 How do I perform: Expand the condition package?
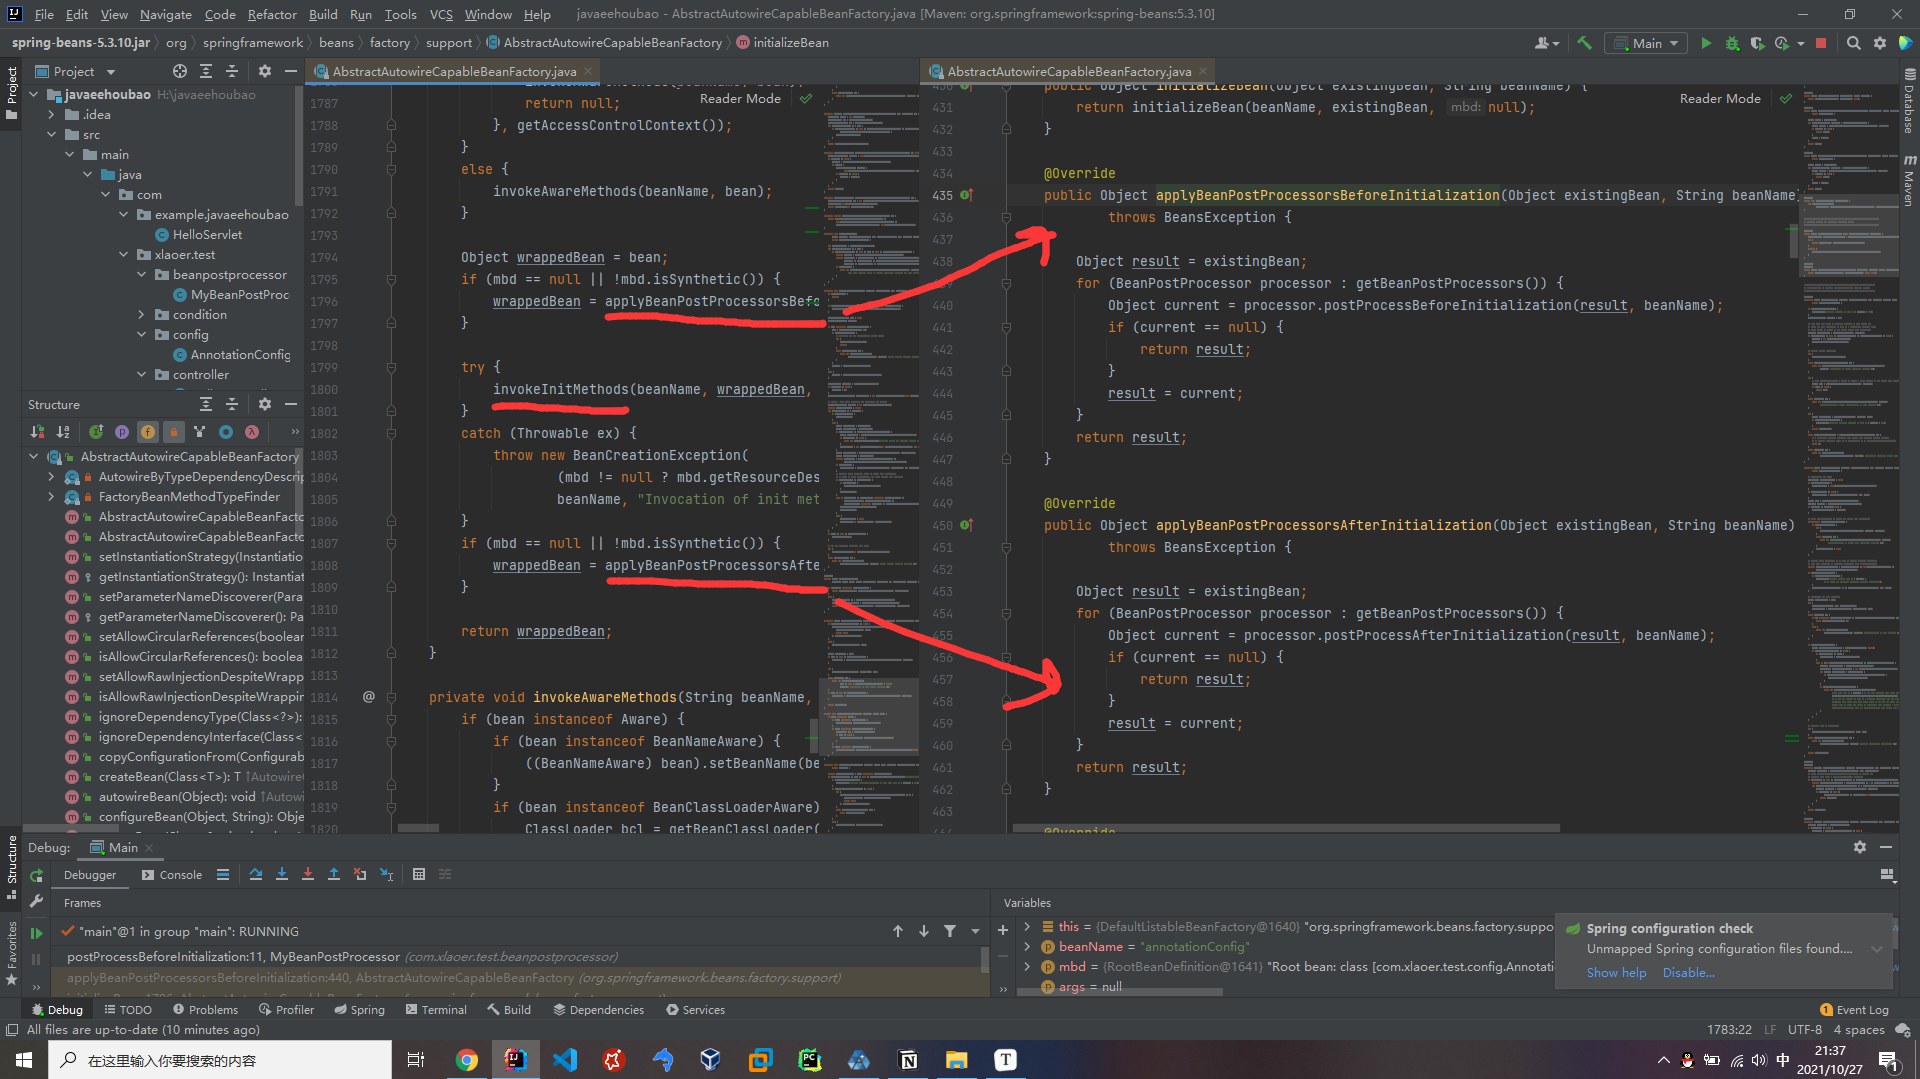tap(142, 315)
